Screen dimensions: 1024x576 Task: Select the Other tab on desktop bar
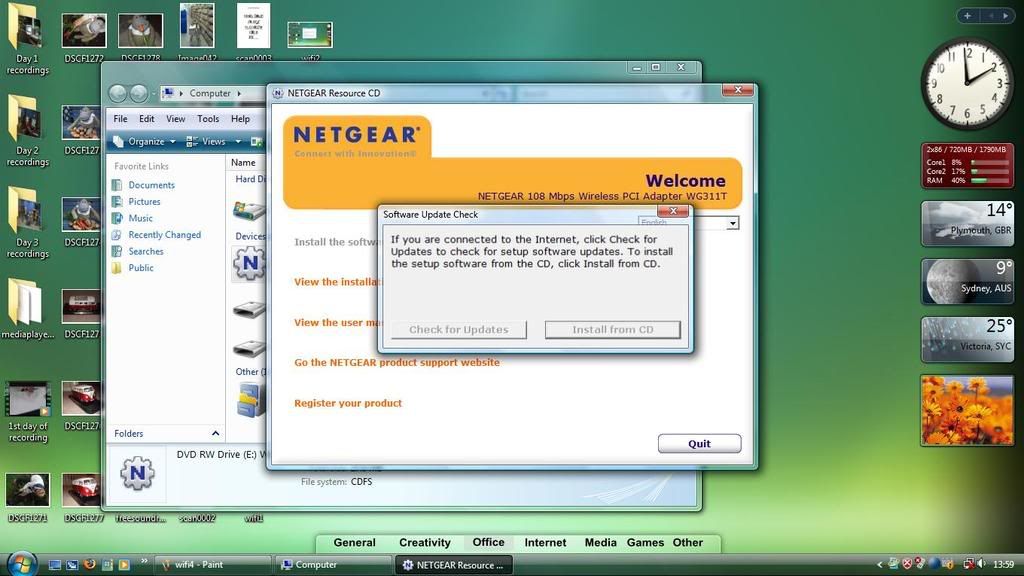688,543
